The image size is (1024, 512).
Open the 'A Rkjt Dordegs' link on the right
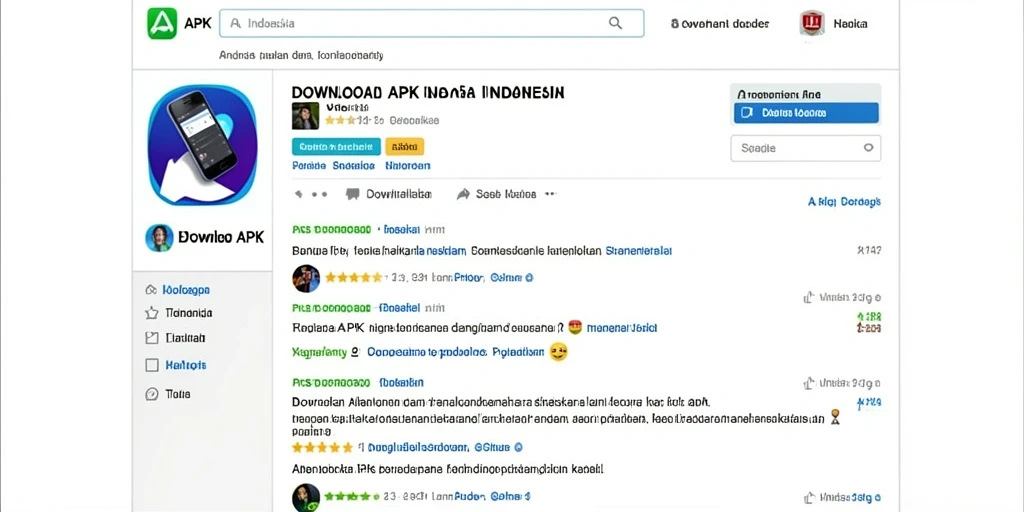coord(844,202)
